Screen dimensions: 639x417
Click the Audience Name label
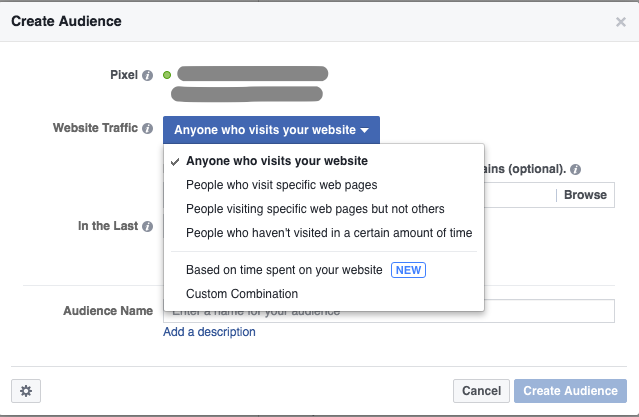click(x=108, y=311)
